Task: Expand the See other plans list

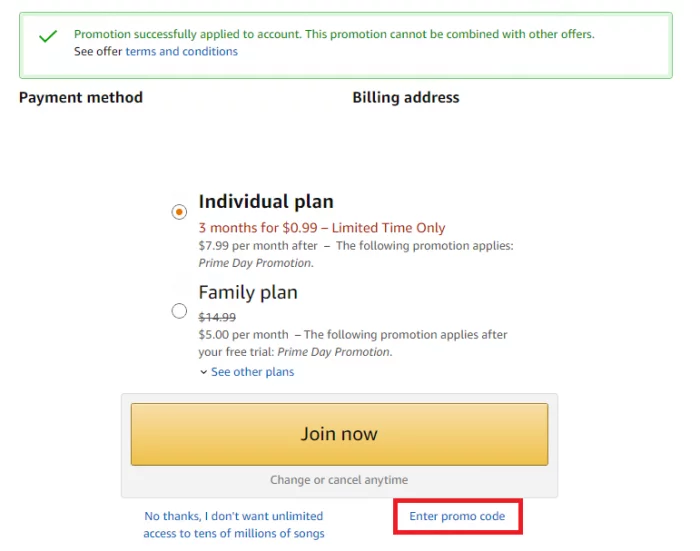Action: pyautogui.click(x=252, y=372)
